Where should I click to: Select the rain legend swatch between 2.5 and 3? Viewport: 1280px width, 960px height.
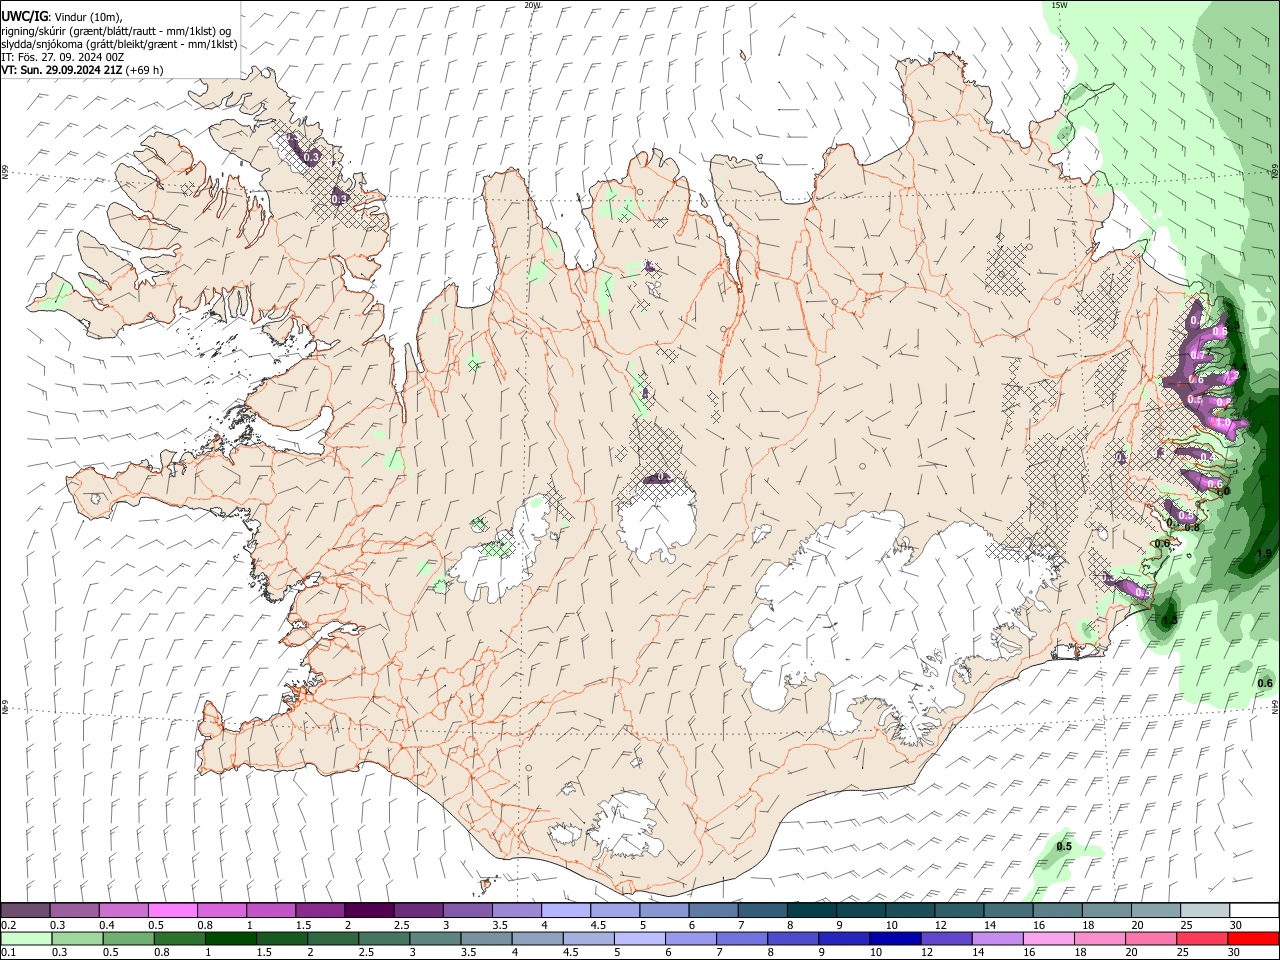[384, 938]
